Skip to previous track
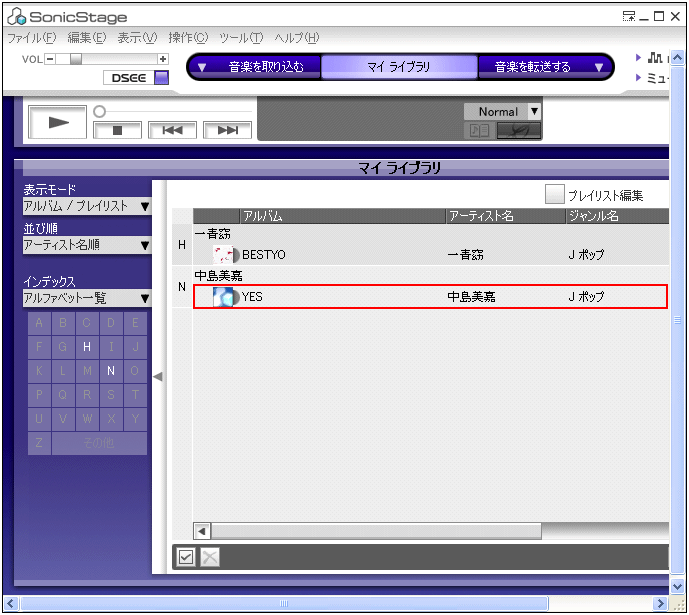Image resolution: width=689 pixels, height=615 pixels. [x=172, y=130]
